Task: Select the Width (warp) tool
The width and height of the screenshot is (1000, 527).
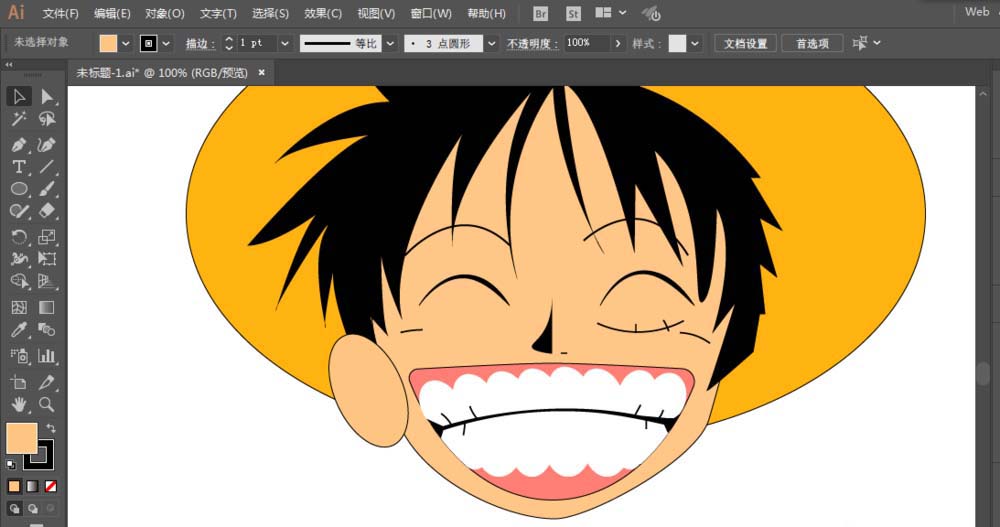Action: (19, 258)
